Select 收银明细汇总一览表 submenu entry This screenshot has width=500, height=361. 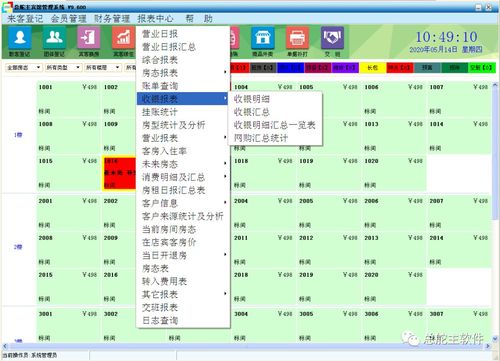275,125
